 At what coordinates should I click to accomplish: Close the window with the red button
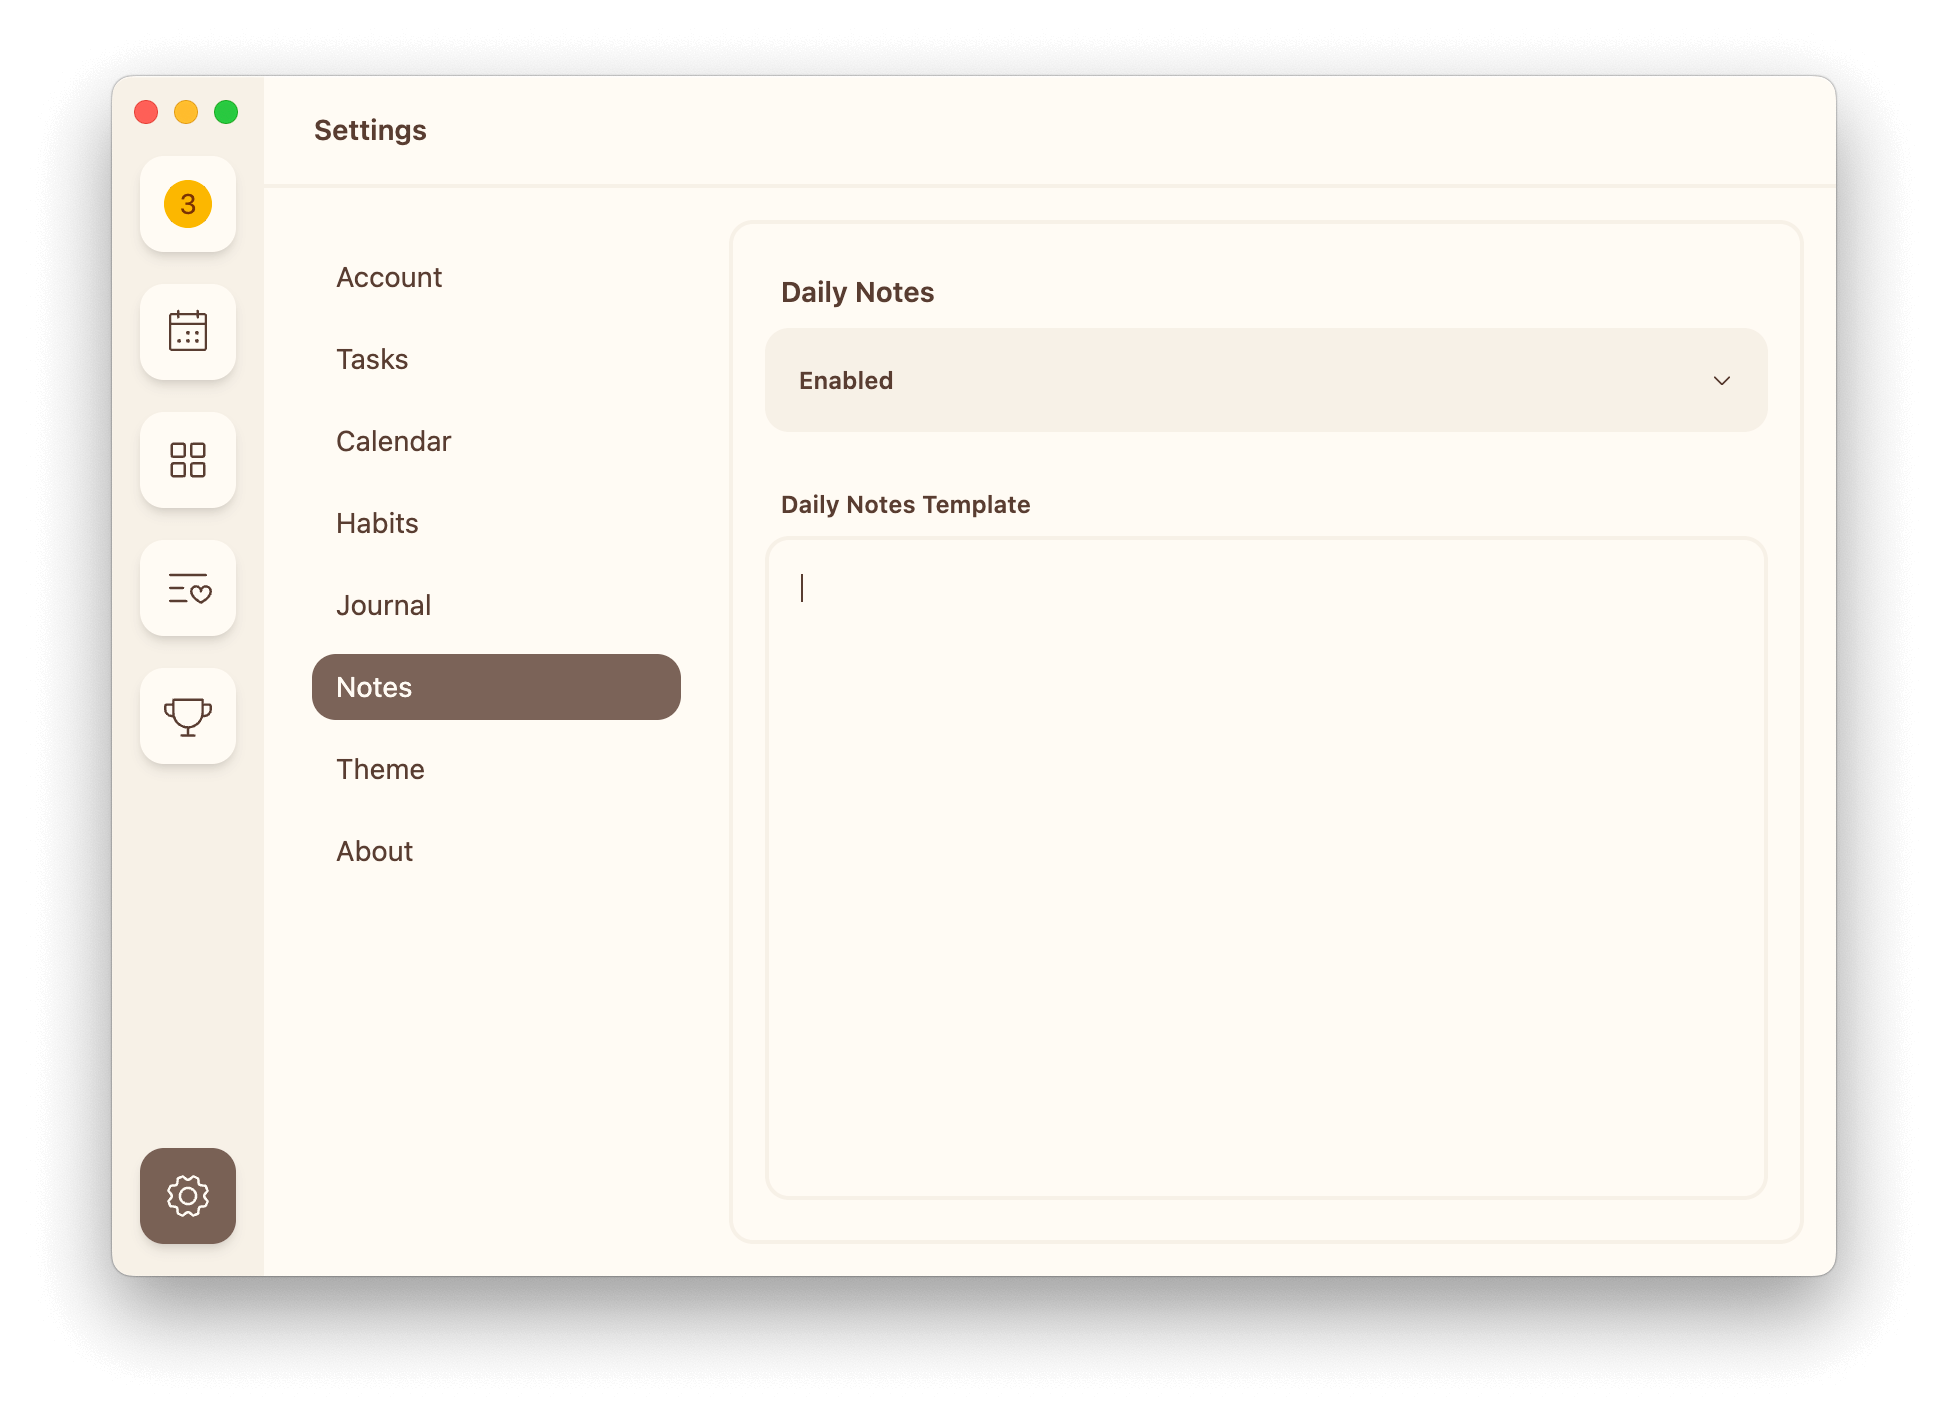[146, 112]
